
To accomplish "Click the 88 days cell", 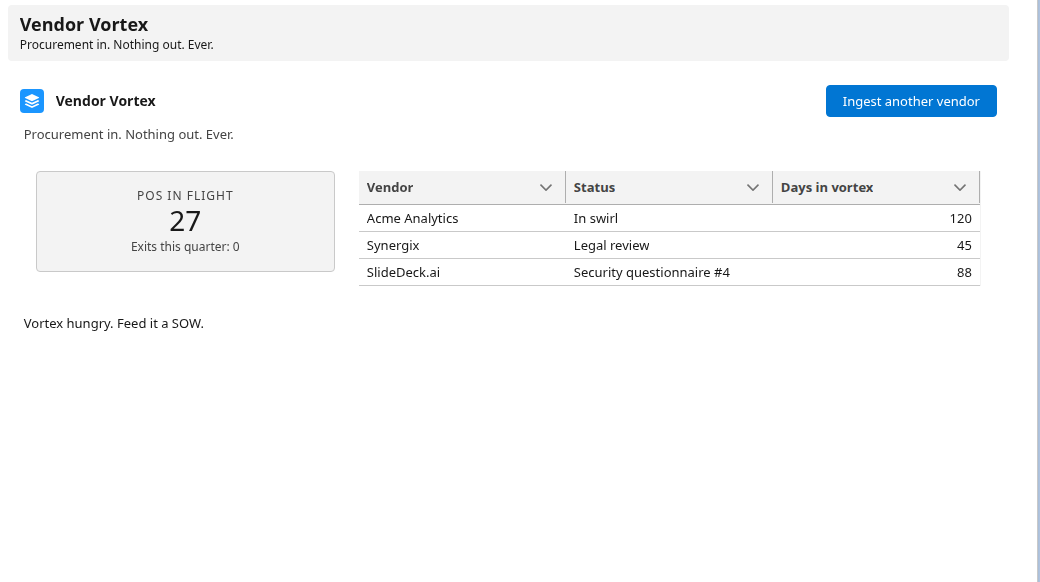I will (x=876, y=273).
